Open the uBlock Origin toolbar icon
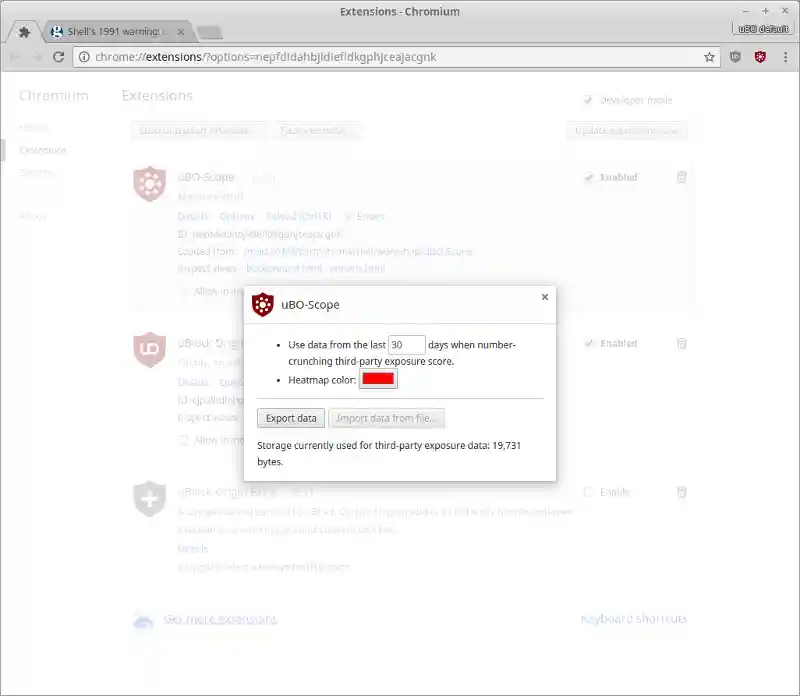The width and height of the screenshot is (800, 696). click(735, 57)
